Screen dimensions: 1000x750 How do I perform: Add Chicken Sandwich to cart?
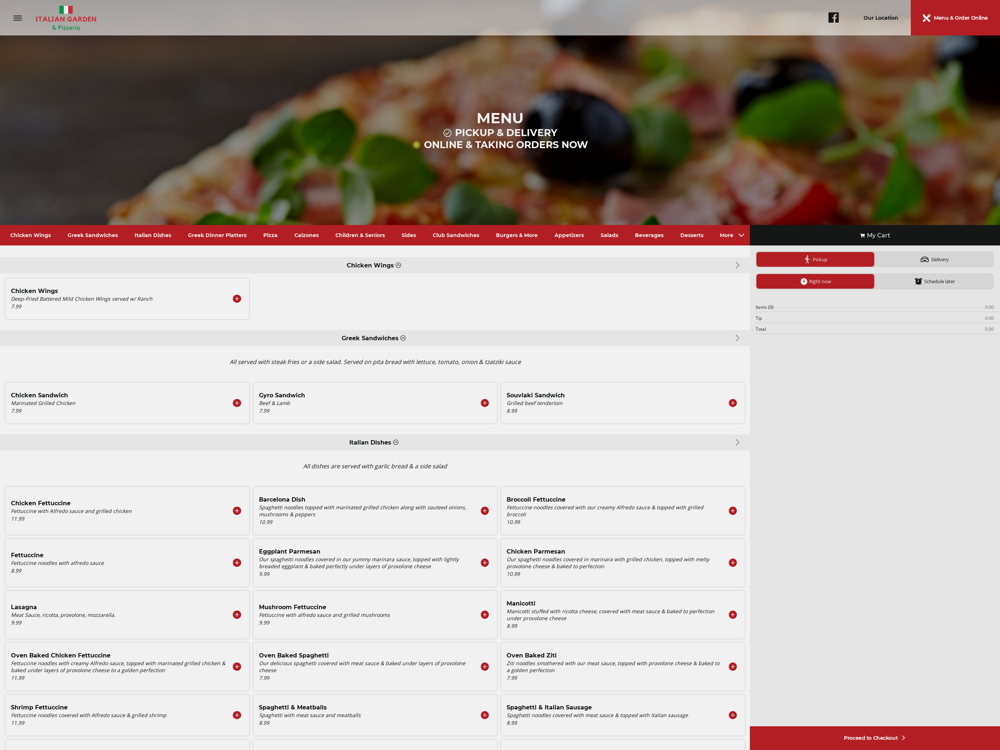(x=237, y=403)
